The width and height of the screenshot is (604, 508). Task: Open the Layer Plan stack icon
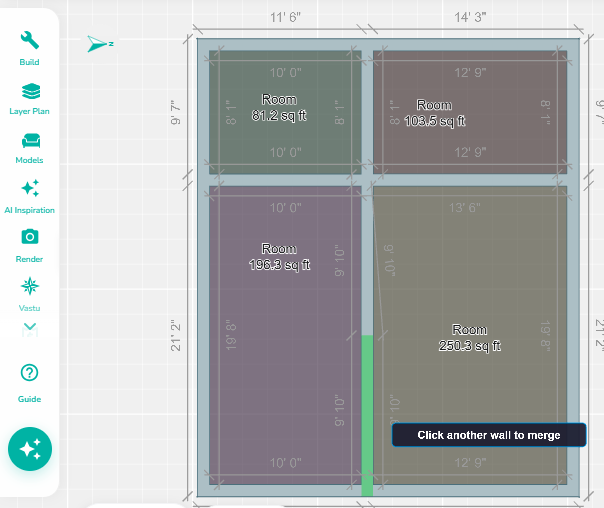click(31, 91)
